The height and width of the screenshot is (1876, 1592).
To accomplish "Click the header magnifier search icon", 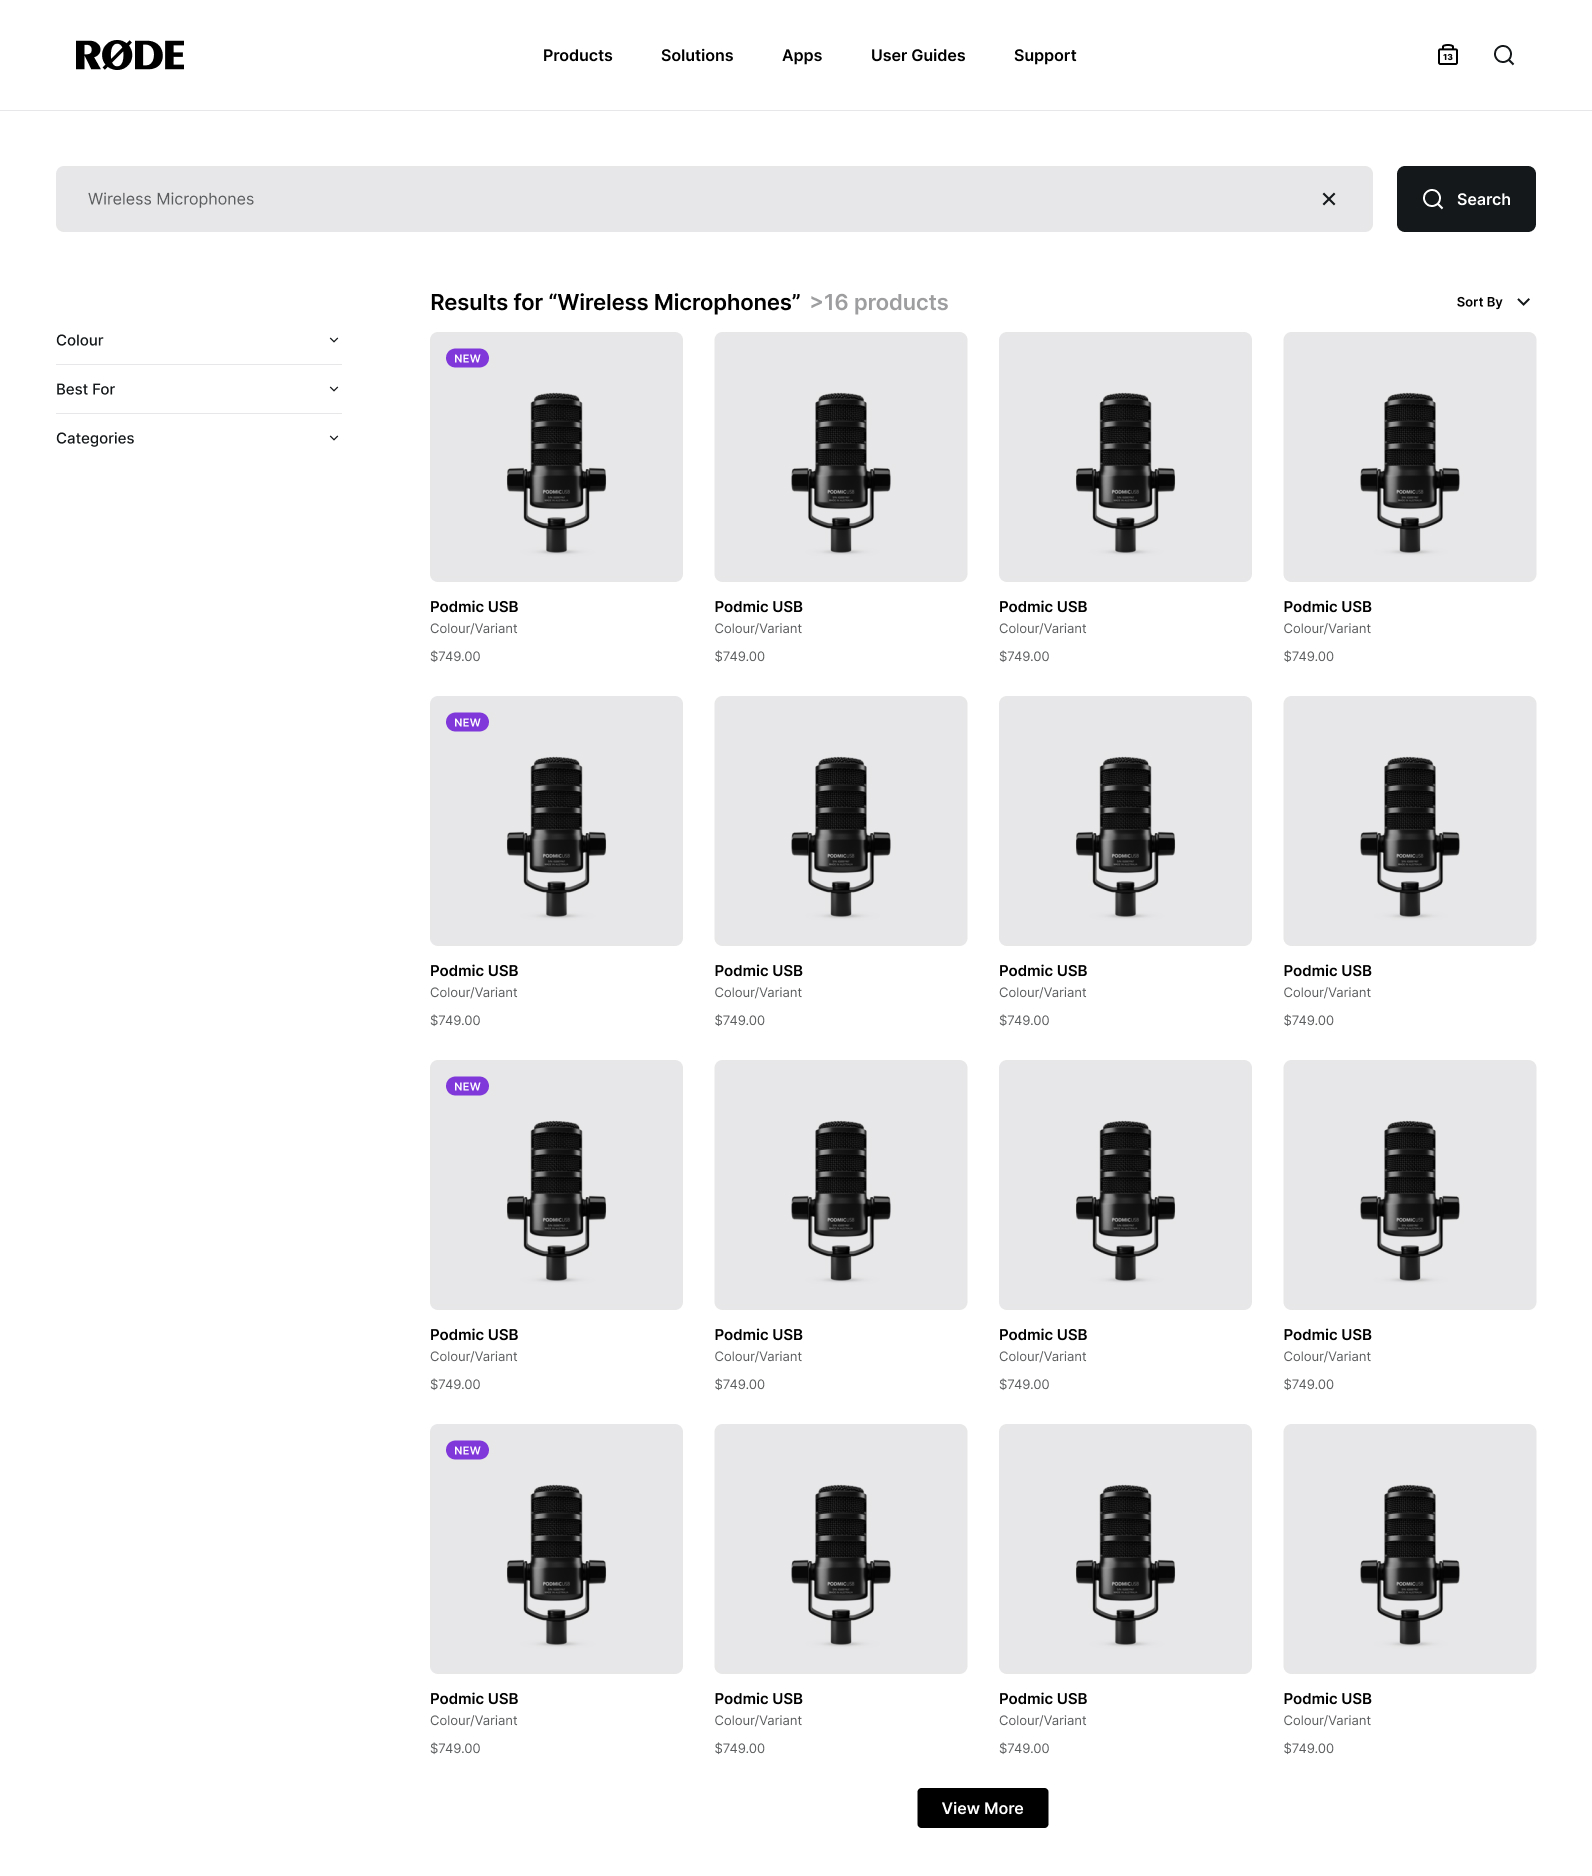I will [x=1504, y=55].
